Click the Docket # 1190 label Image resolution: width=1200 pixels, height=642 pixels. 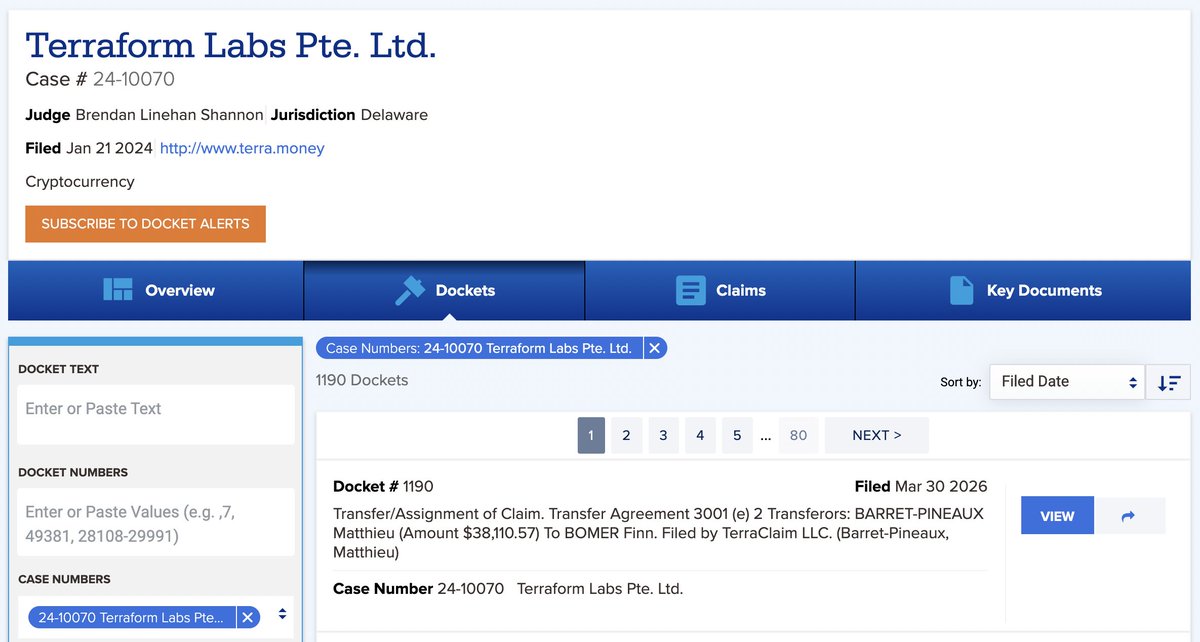tap(383, 486)
